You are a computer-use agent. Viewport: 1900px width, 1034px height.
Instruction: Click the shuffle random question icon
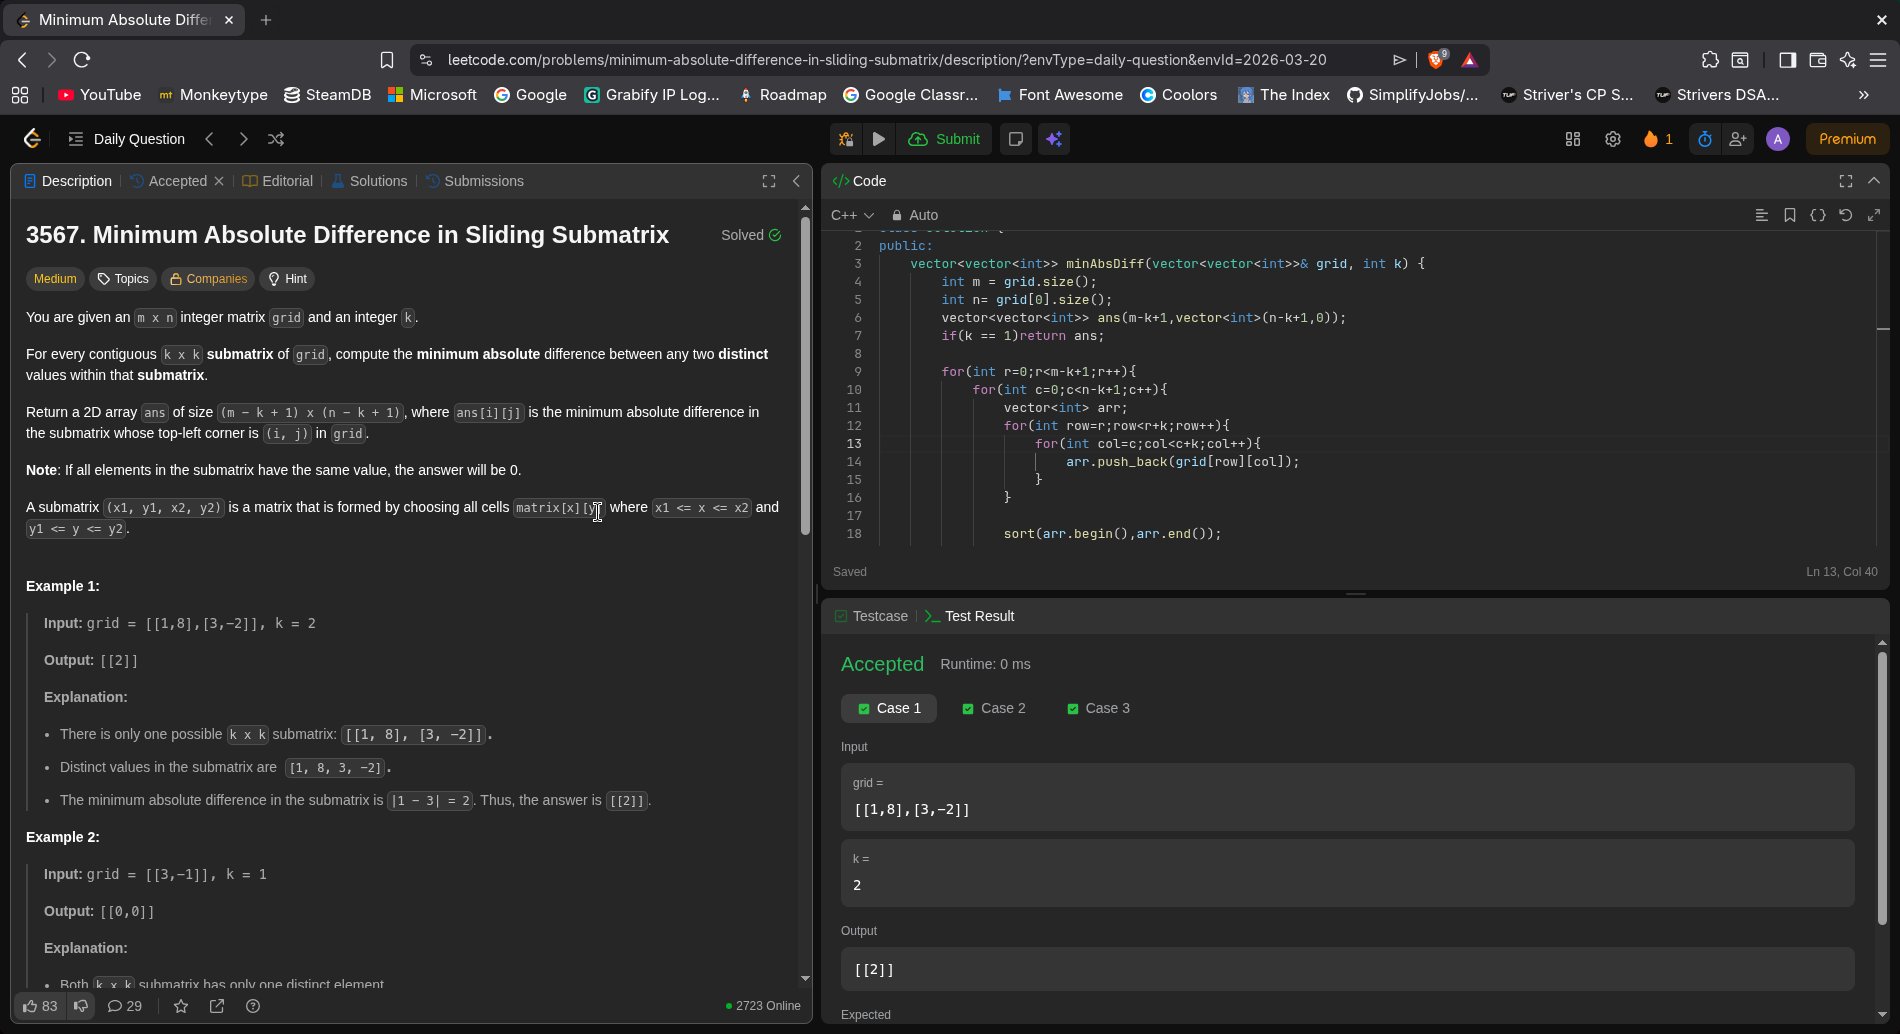pyautogui.click(x=276, y=139)
